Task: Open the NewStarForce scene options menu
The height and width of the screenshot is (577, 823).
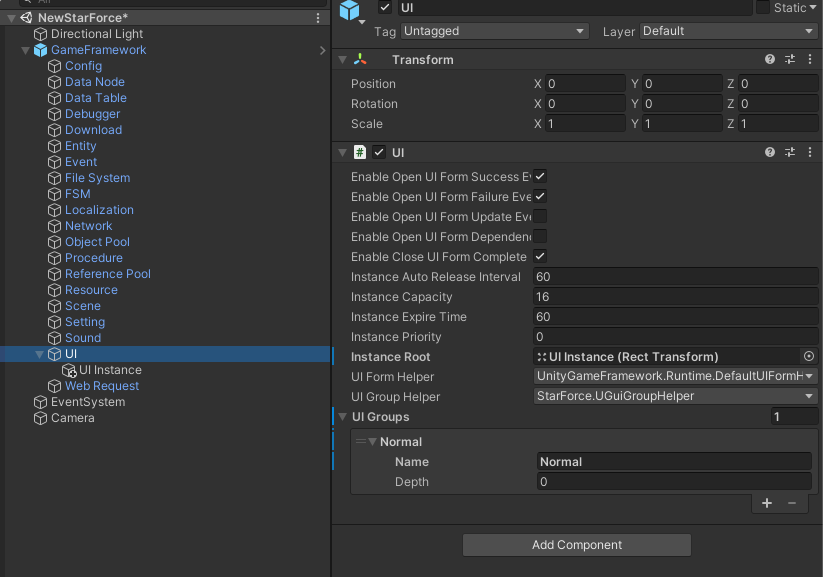Action: [318, 18]
